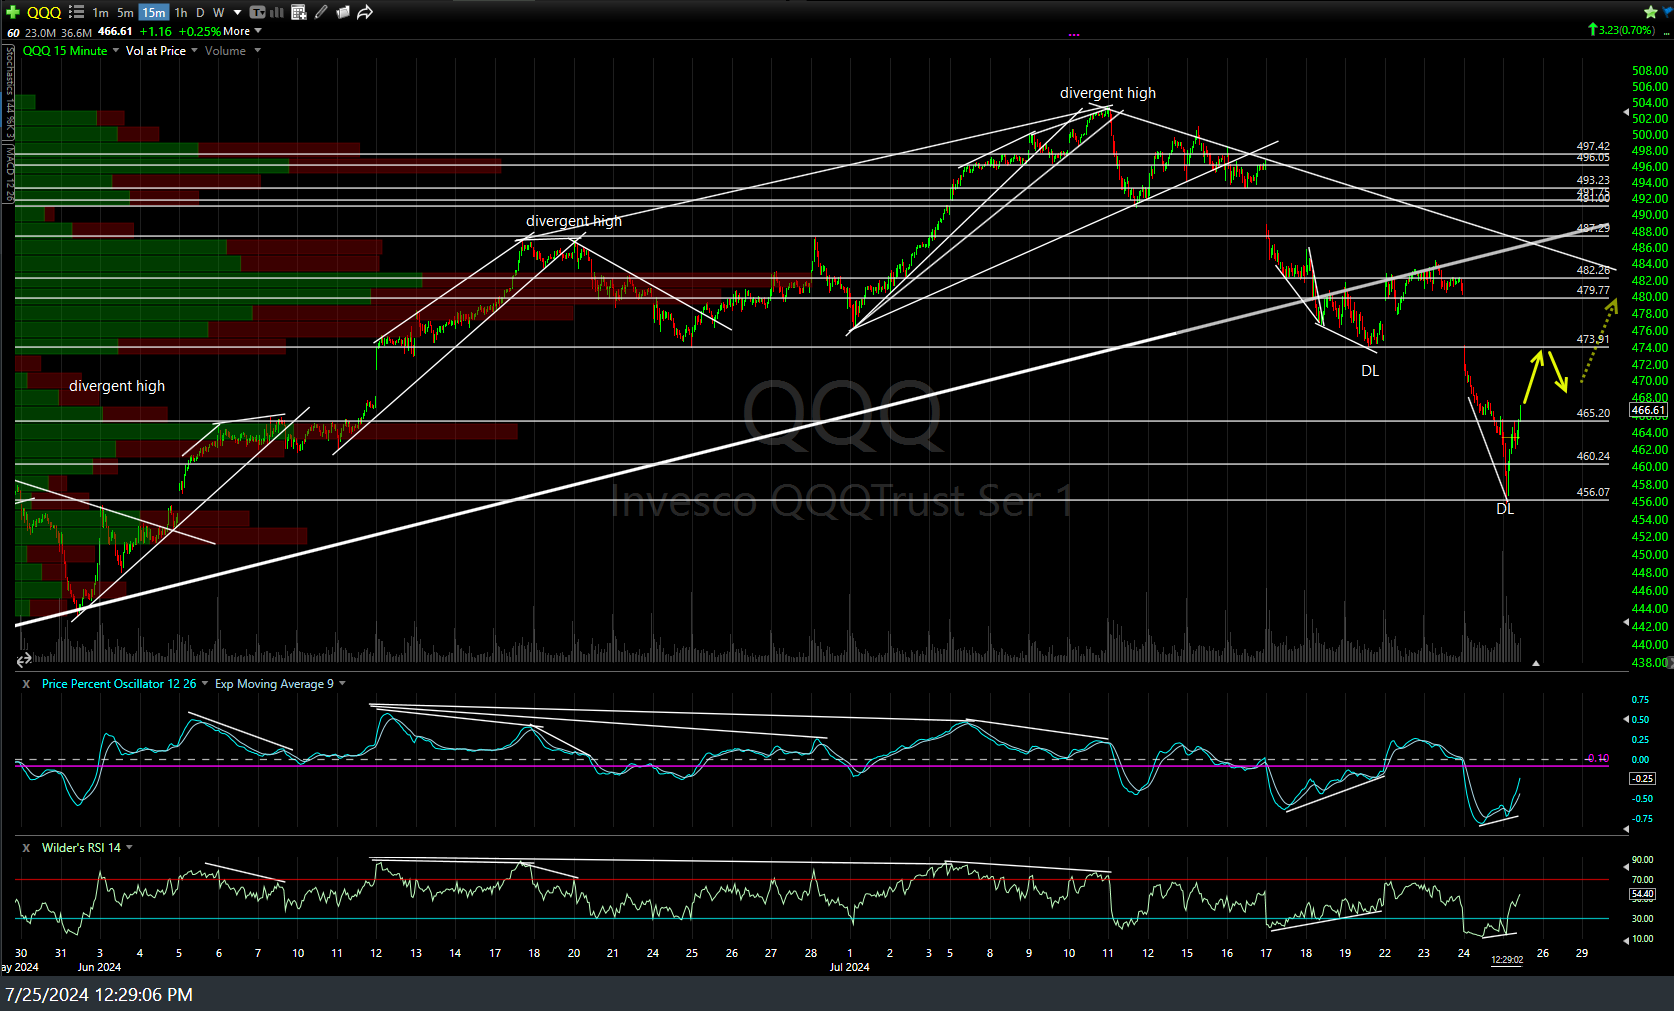The image size is (1674, 1011).
Task: Open the T text style tool icon
Action: [x=257, y=12]
